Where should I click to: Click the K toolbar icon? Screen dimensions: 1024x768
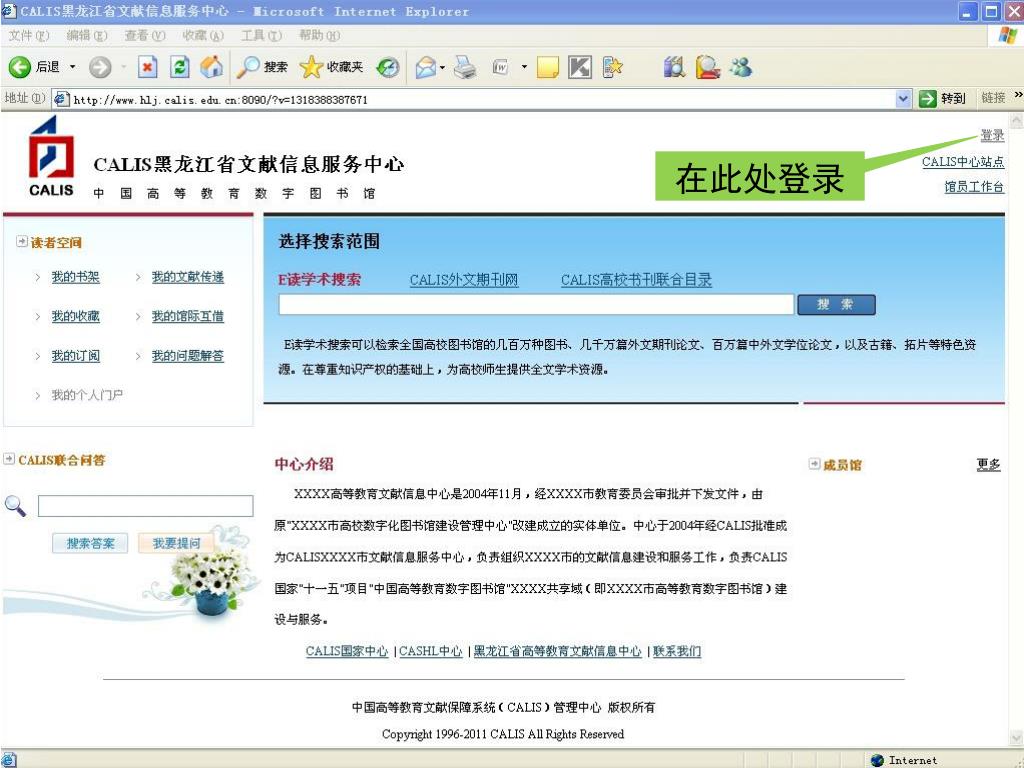pyautogui.click(x=580, y=67)
